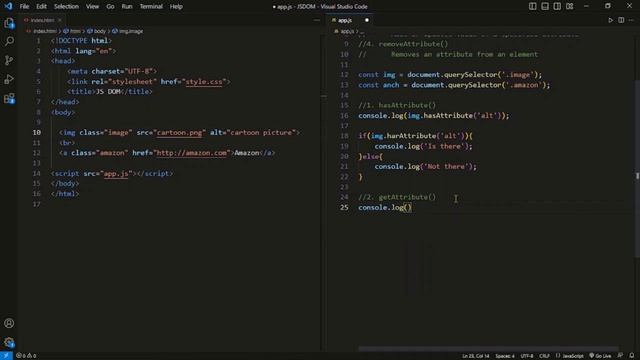Change the CRLF end of line
640x360 pixels.
544,356
